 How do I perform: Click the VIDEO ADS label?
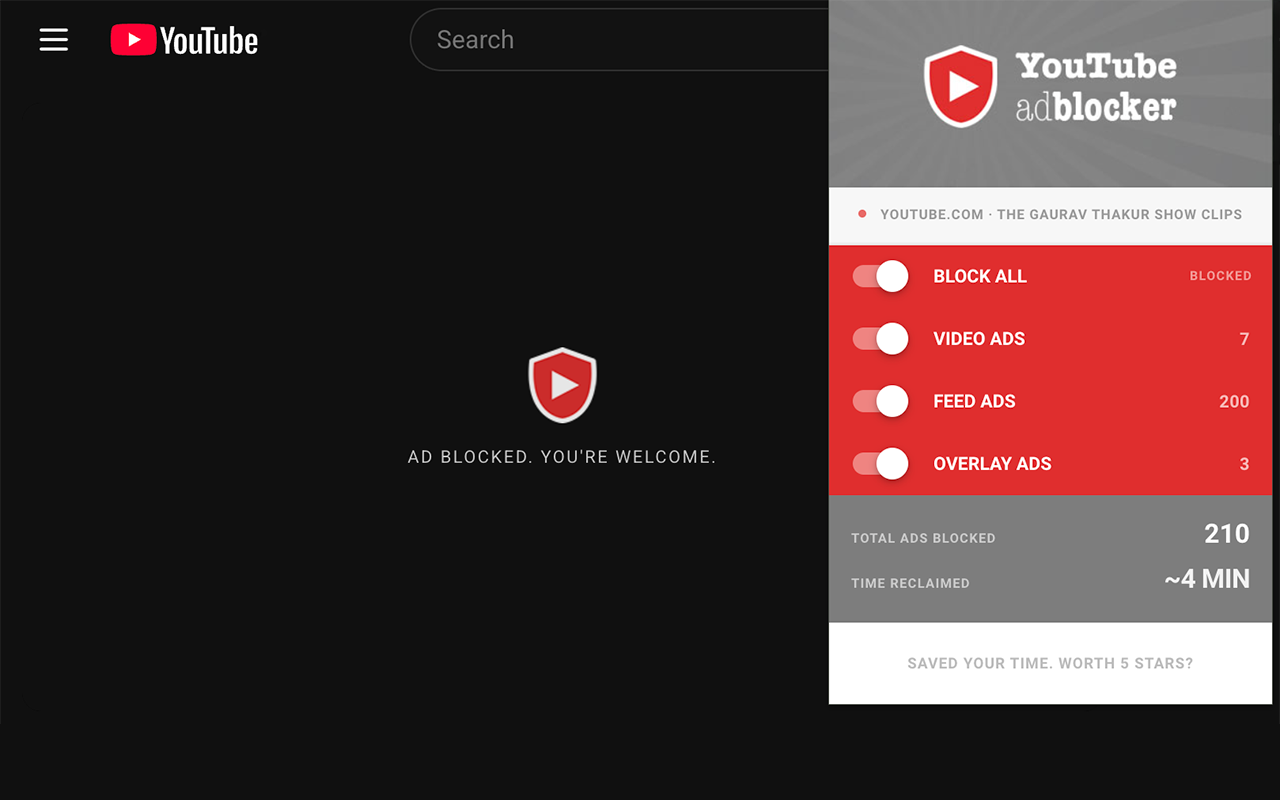click(x=979, y=339)
